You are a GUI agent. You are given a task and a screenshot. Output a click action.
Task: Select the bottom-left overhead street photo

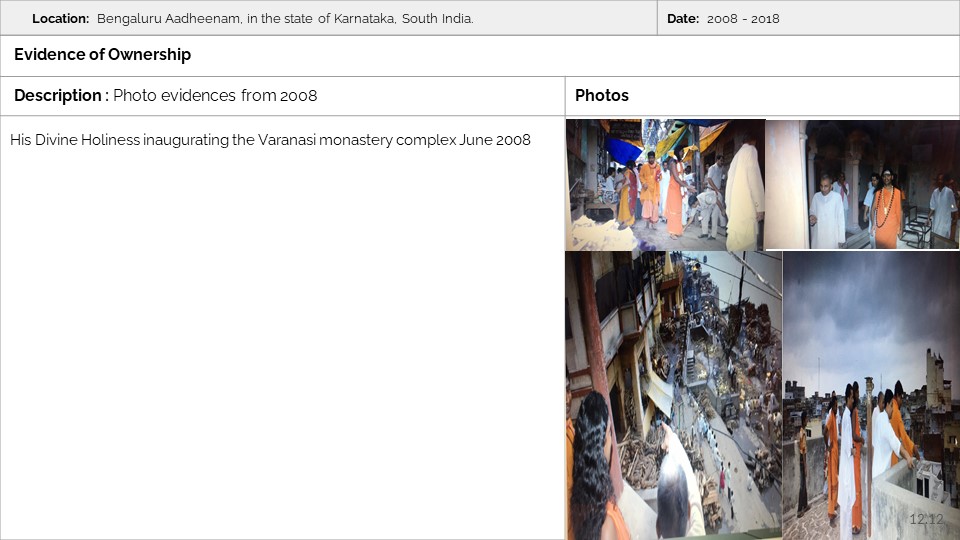[673, 395]
